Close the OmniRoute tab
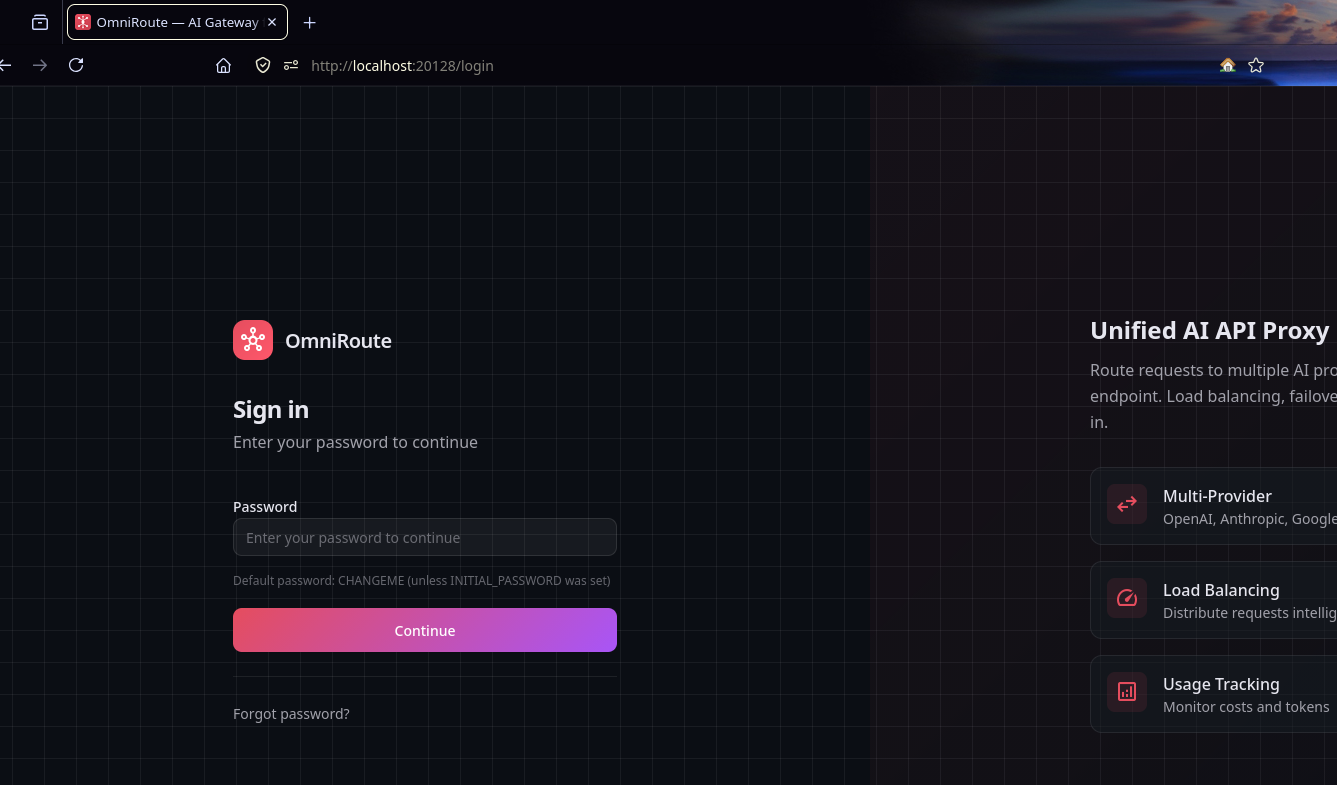Screen dimensions: 1337x785 coord(272,22)
